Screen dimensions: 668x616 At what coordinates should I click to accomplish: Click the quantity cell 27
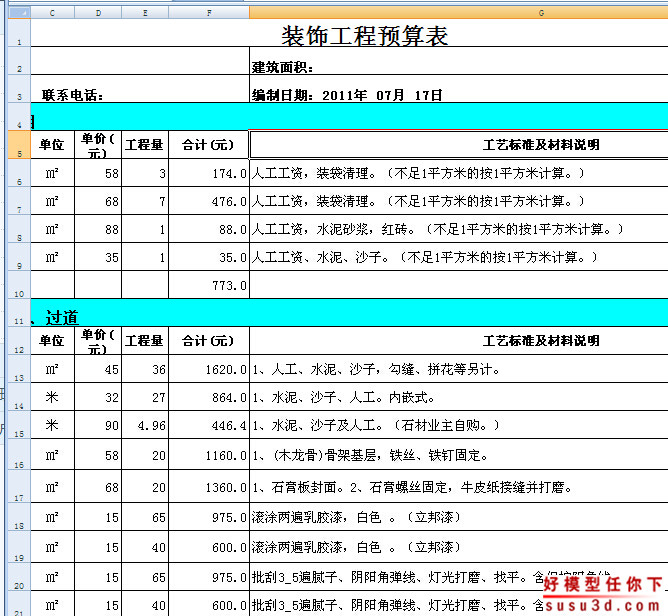[145, 397]
